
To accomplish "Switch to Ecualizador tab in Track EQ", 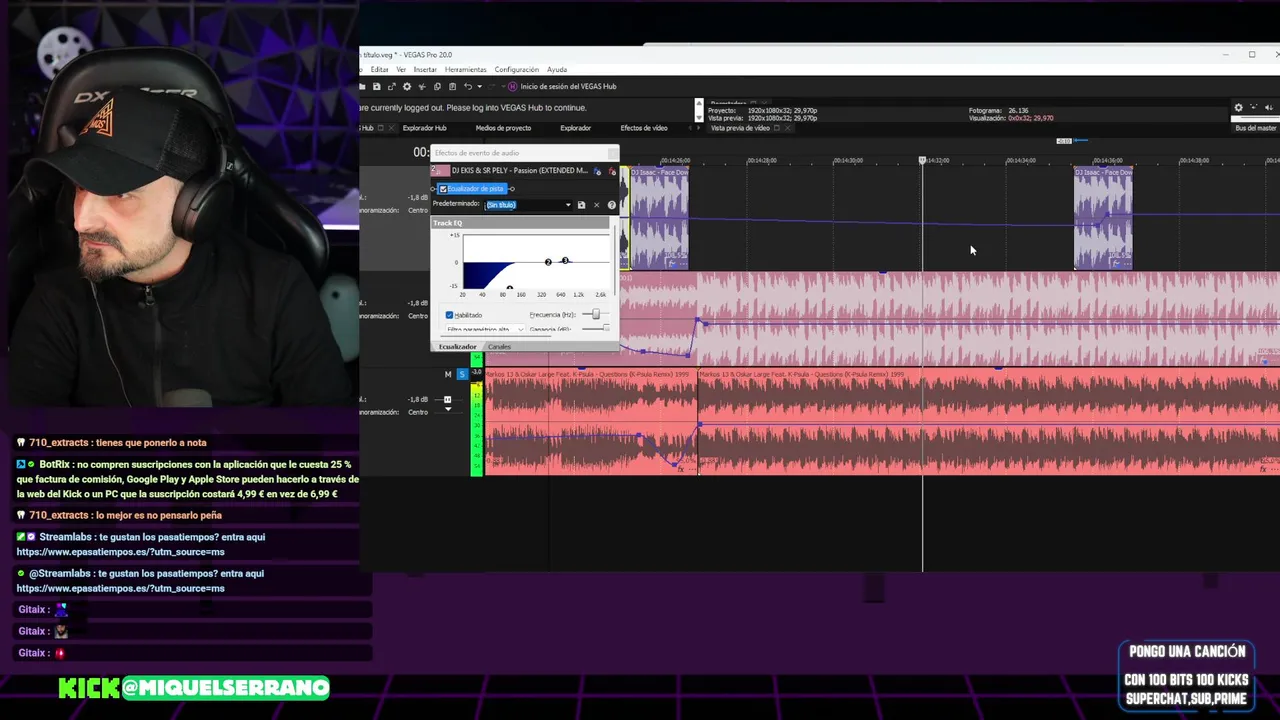I will [458, 346].
